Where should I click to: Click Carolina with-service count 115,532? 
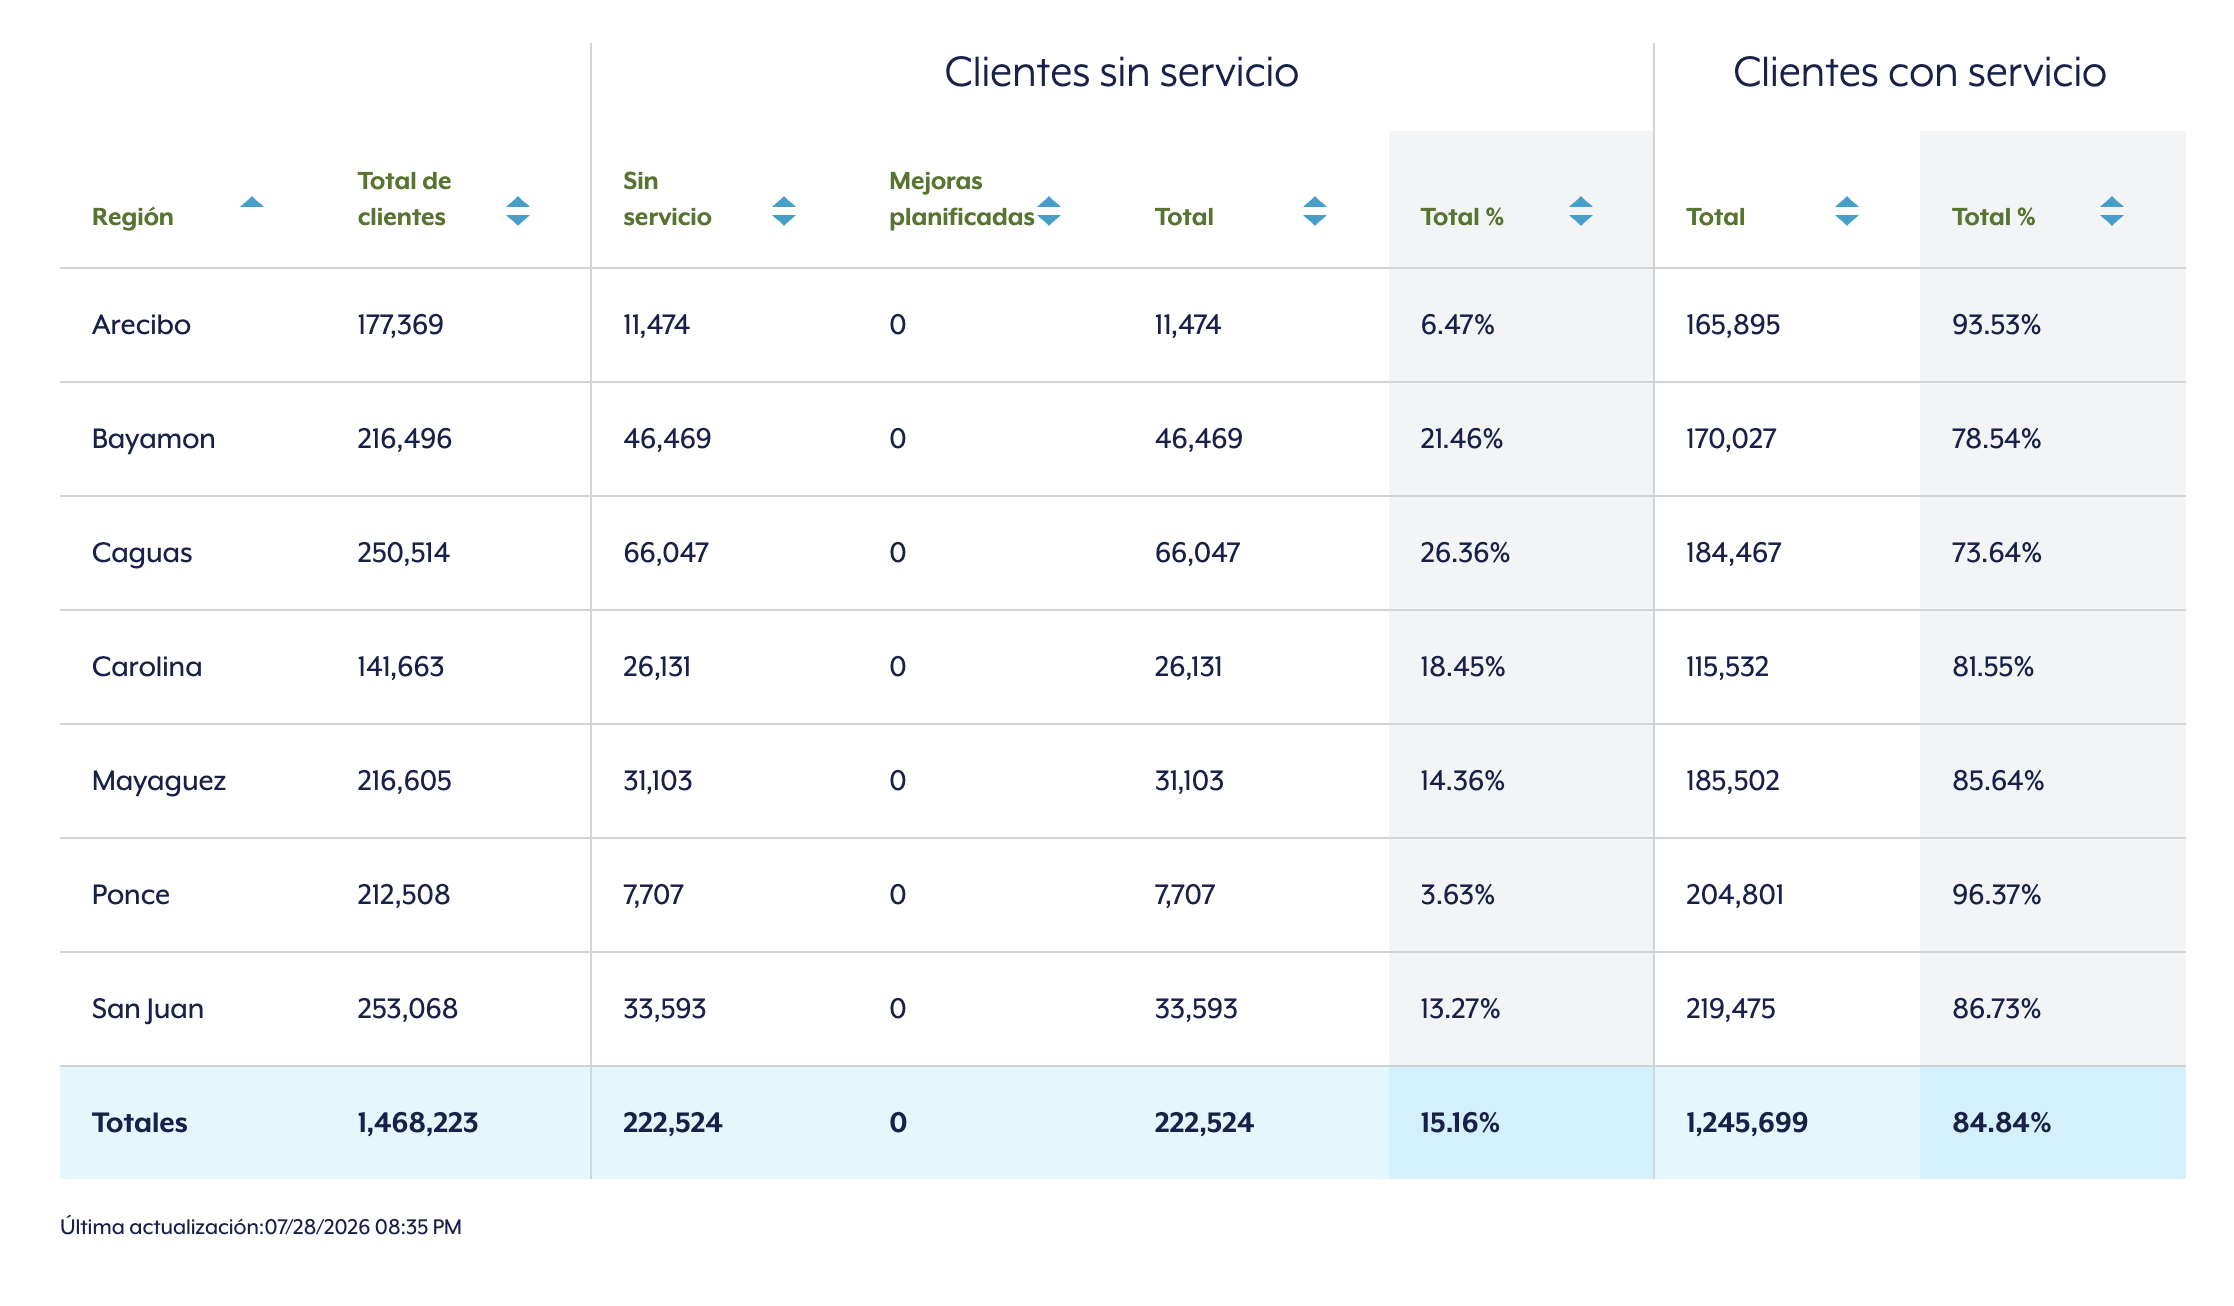(1728, 667)
